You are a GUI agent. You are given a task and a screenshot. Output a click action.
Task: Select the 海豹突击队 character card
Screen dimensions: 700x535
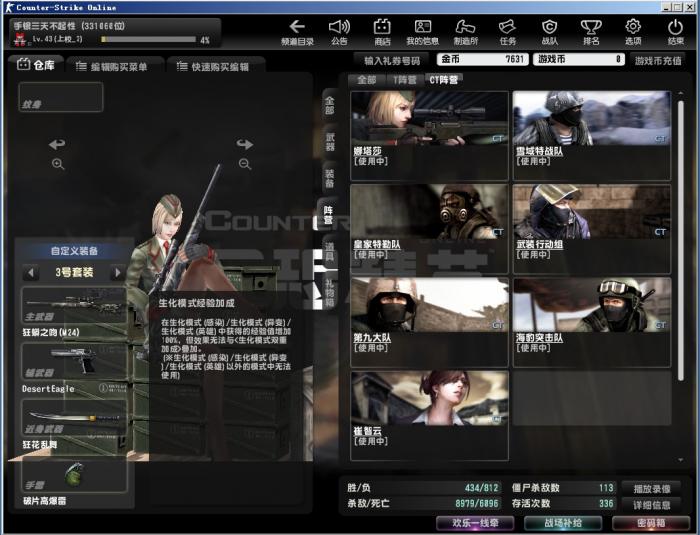592,322
